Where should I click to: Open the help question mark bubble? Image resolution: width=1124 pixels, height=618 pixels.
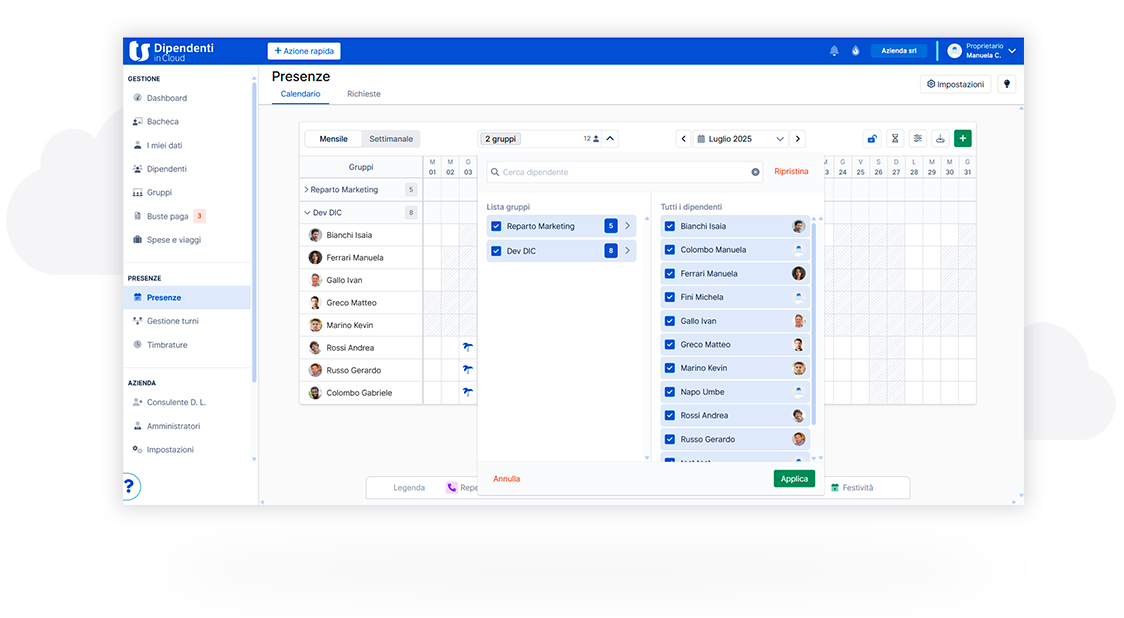point(130,487)
